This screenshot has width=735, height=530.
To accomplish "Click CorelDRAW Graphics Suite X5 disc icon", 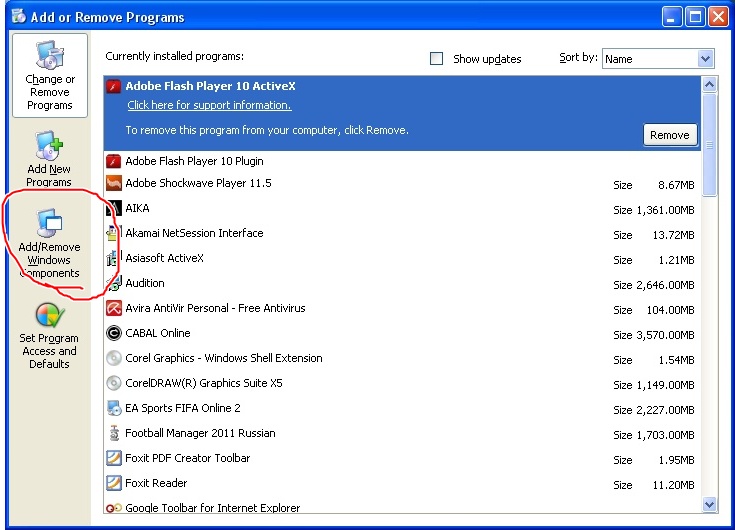I will 113,383.
